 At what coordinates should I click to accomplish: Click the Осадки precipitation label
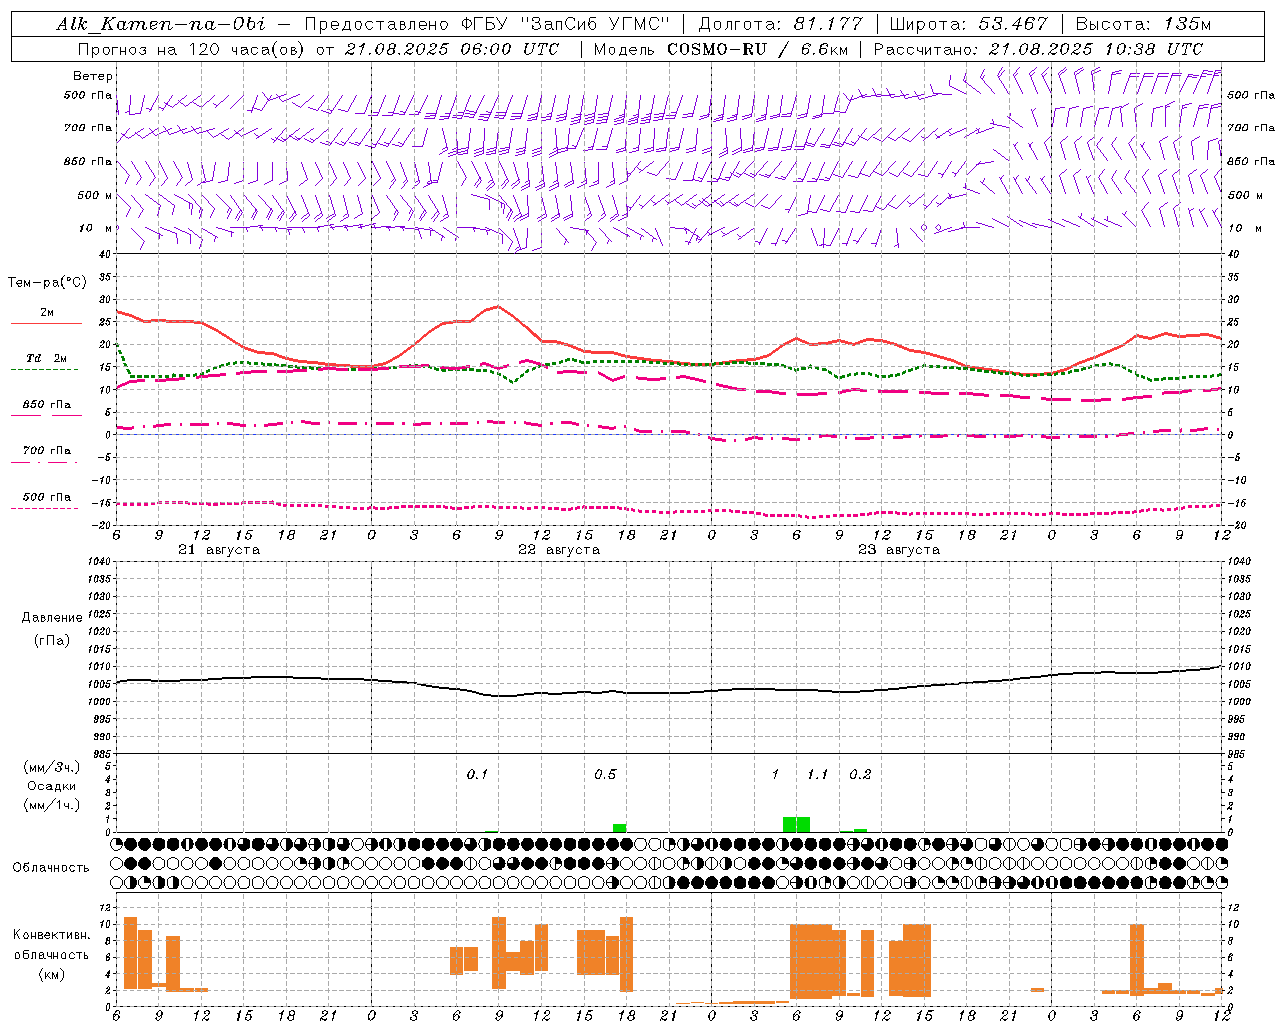(52, 786)
